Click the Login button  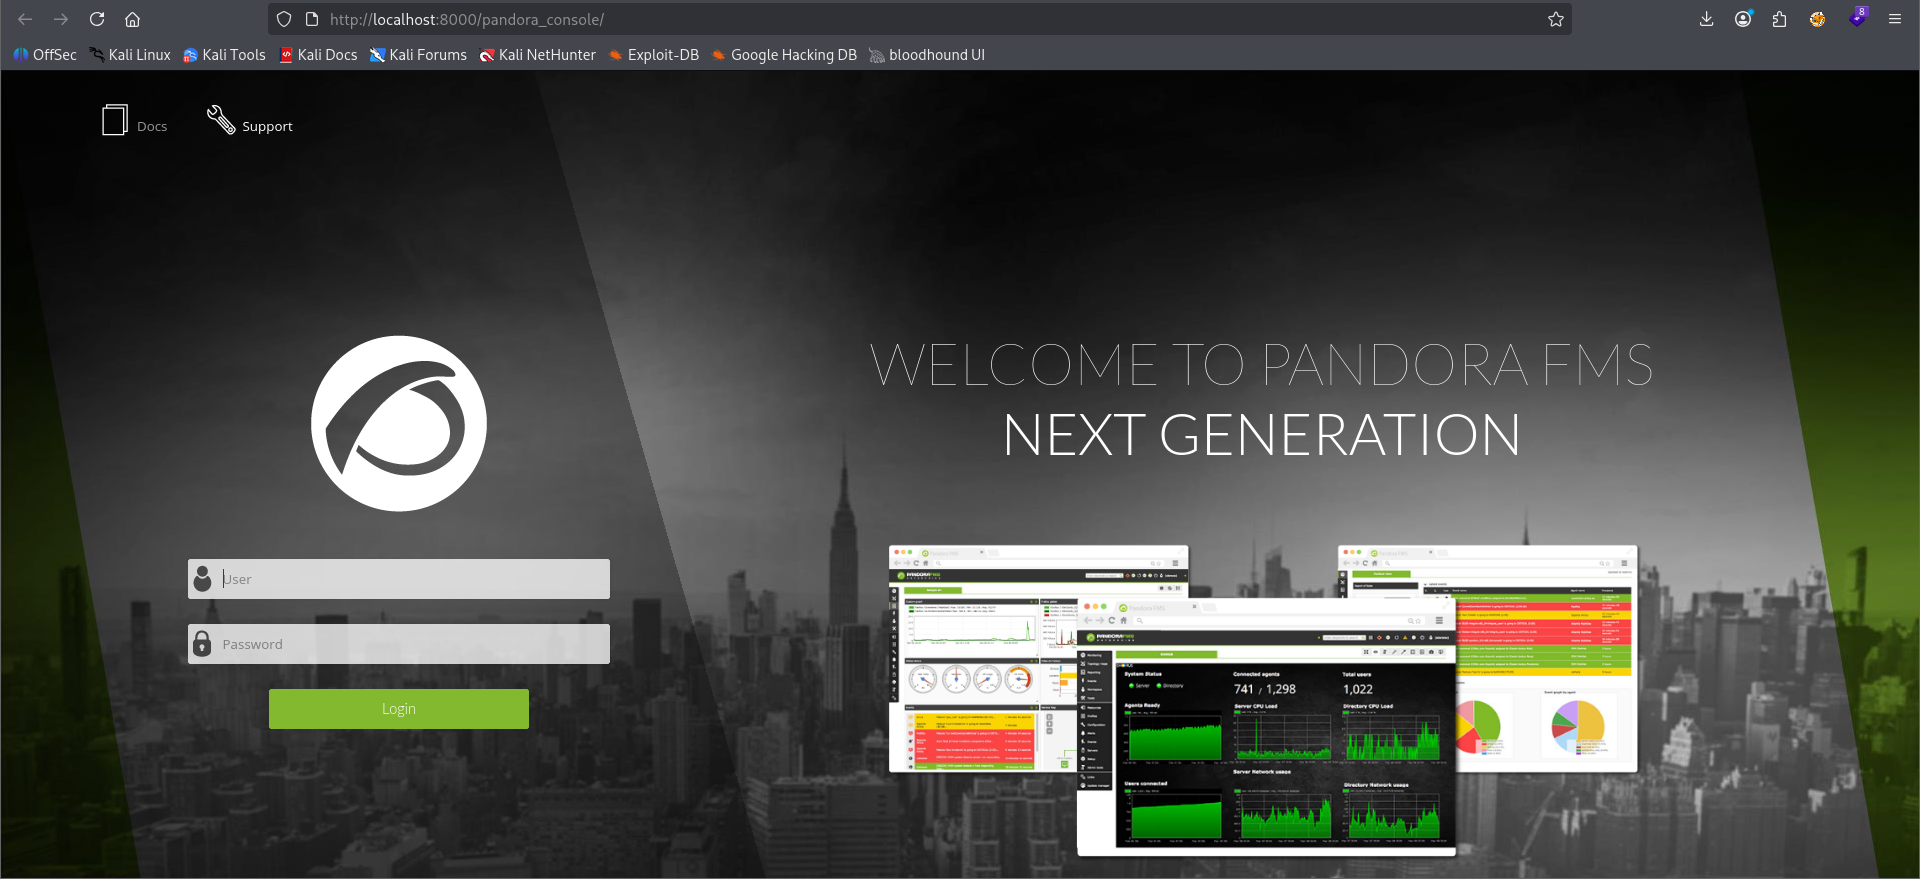click(399, 709)
